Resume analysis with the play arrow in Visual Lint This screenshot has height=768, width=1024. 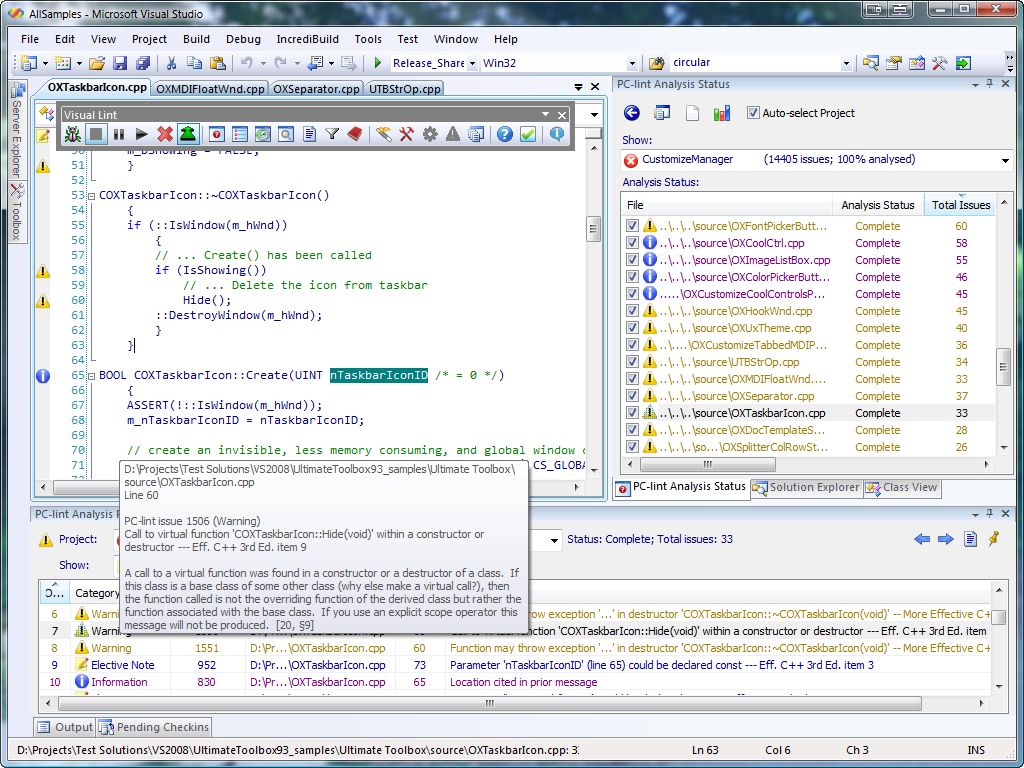pos(141,135)
